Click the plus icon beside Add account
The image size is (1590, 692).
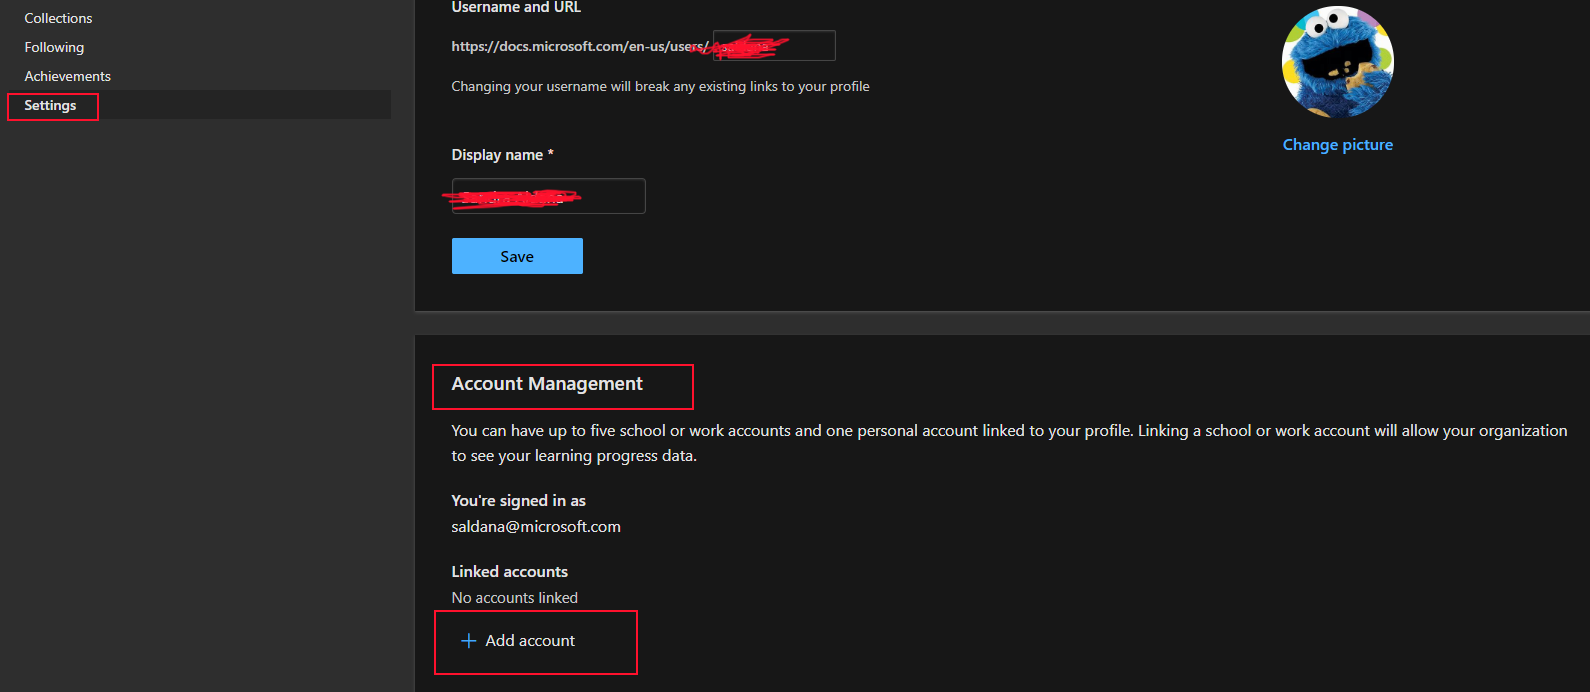(x=468, y=641)
